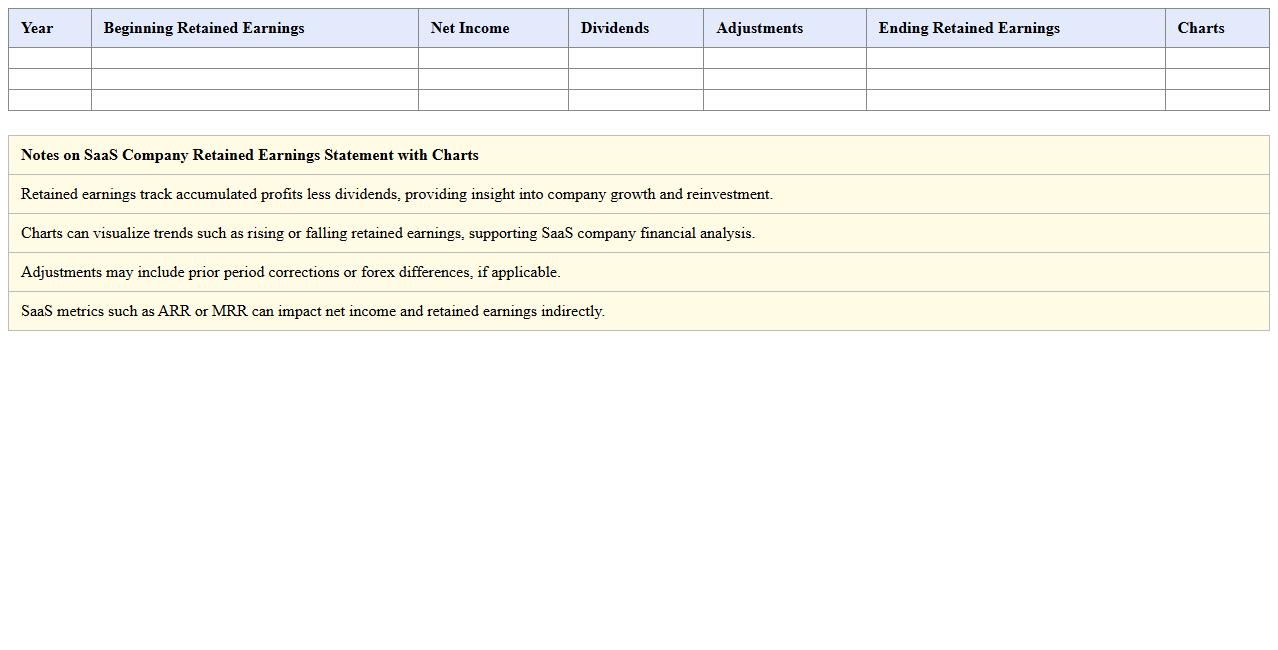Select the third empty row's Charts cell
The image size is (1278, 650).
(1217, 100)
